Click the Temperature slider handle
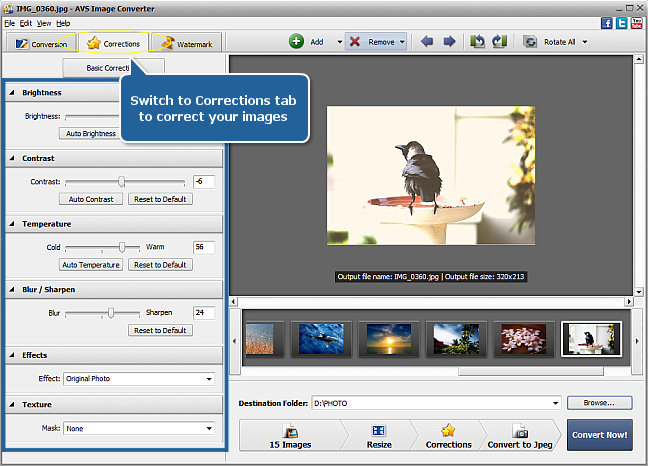Viewport: 648px width, 466px height. pos(122,247)
